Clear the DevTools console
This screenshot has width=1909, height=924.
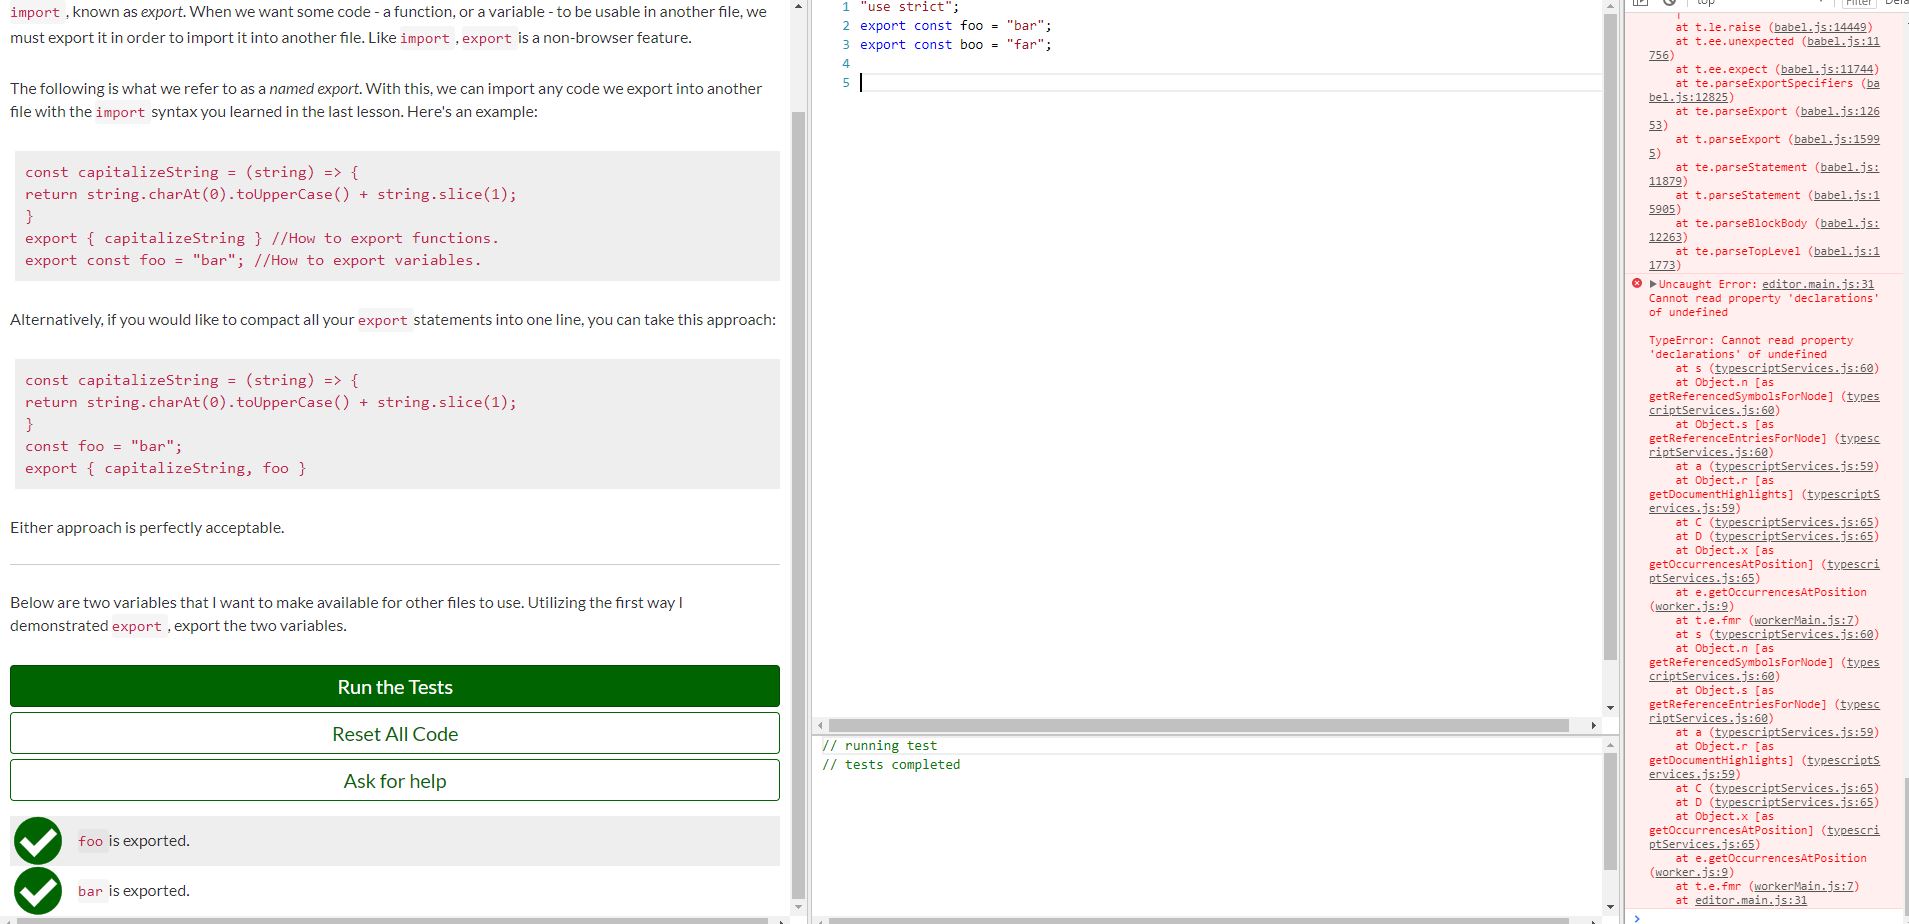coord(1669,4)
